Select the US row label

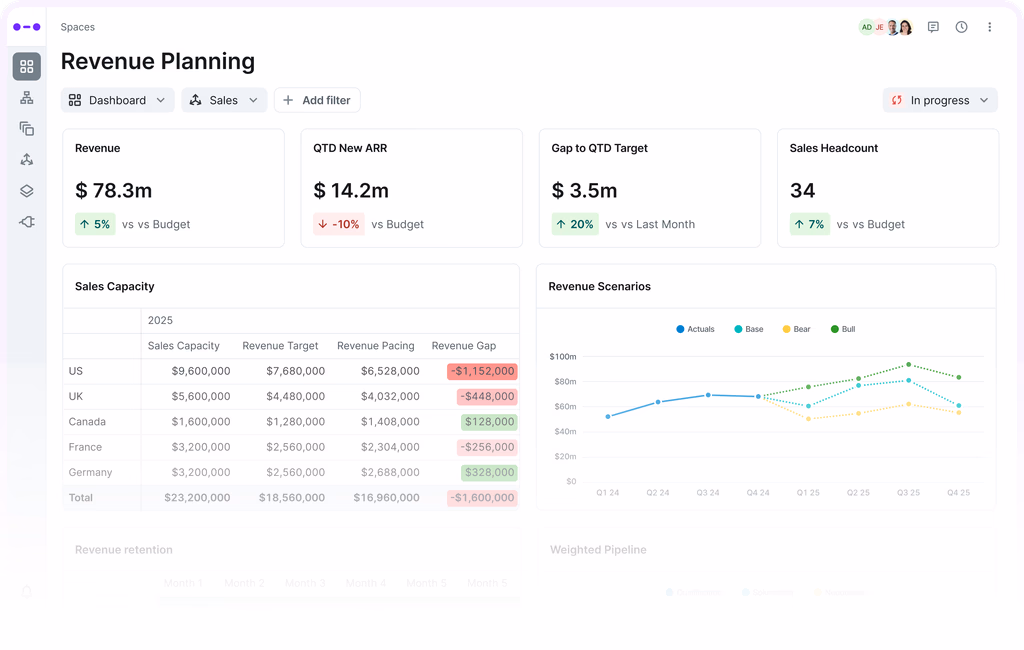pyautogui.click(x=76, y=371)
